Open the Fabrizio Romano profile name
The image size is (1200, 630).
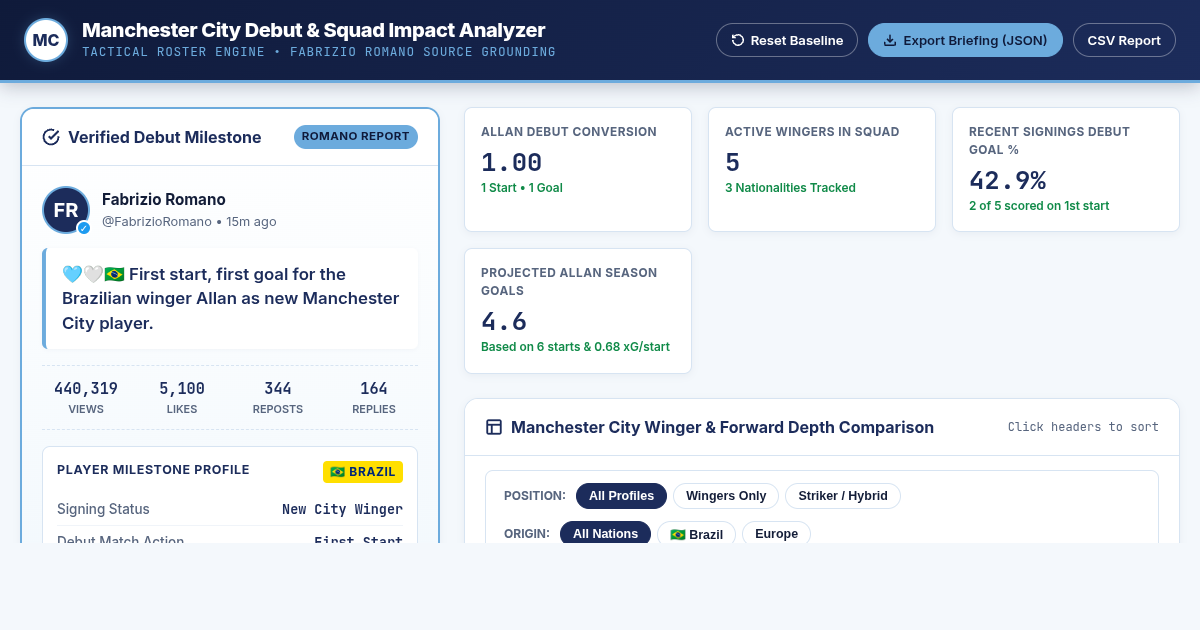[x=164, y=199]
